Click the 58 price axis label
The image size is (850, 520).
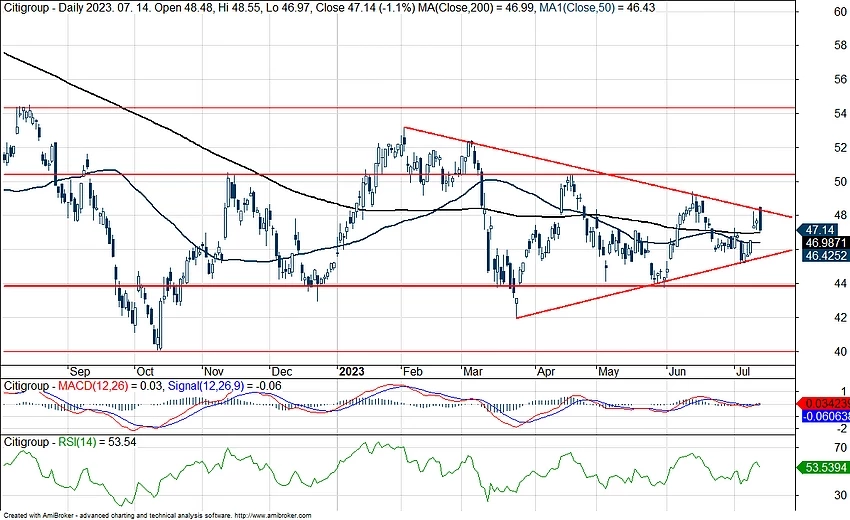[x=840, y=46]
